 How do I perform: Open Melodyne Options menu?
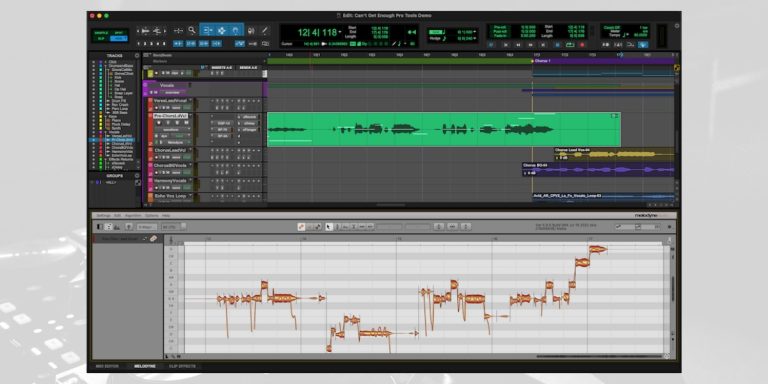pyautogui.click(x=152, y=216)
